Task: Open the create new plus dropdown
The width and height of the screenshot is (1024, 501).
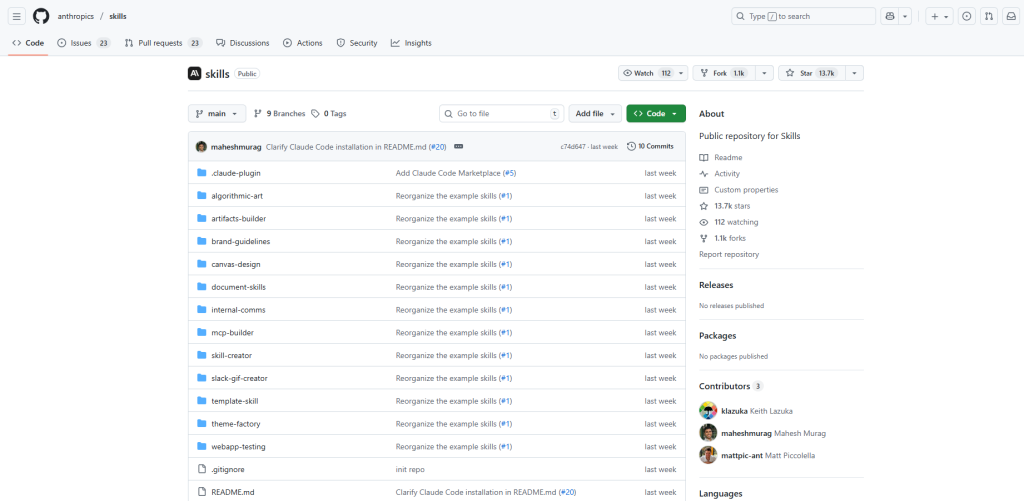Action: [x=939, y=16]
